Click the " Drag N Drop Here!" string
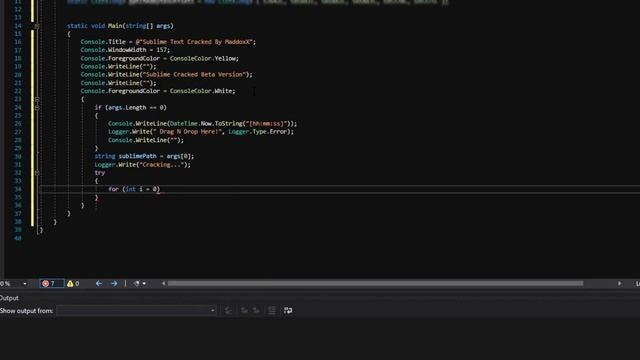Image resolution: width=640 pixels, height=360 pixels. coord(189,131)
